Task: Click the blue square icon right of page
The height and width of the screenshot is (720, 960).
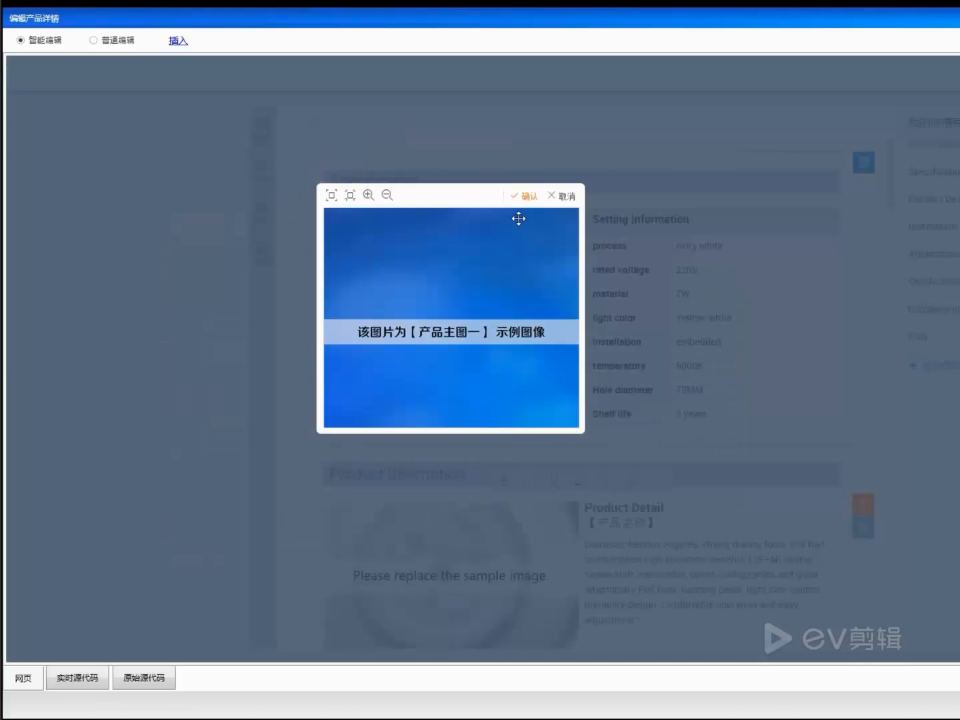Action: (863, 162)
